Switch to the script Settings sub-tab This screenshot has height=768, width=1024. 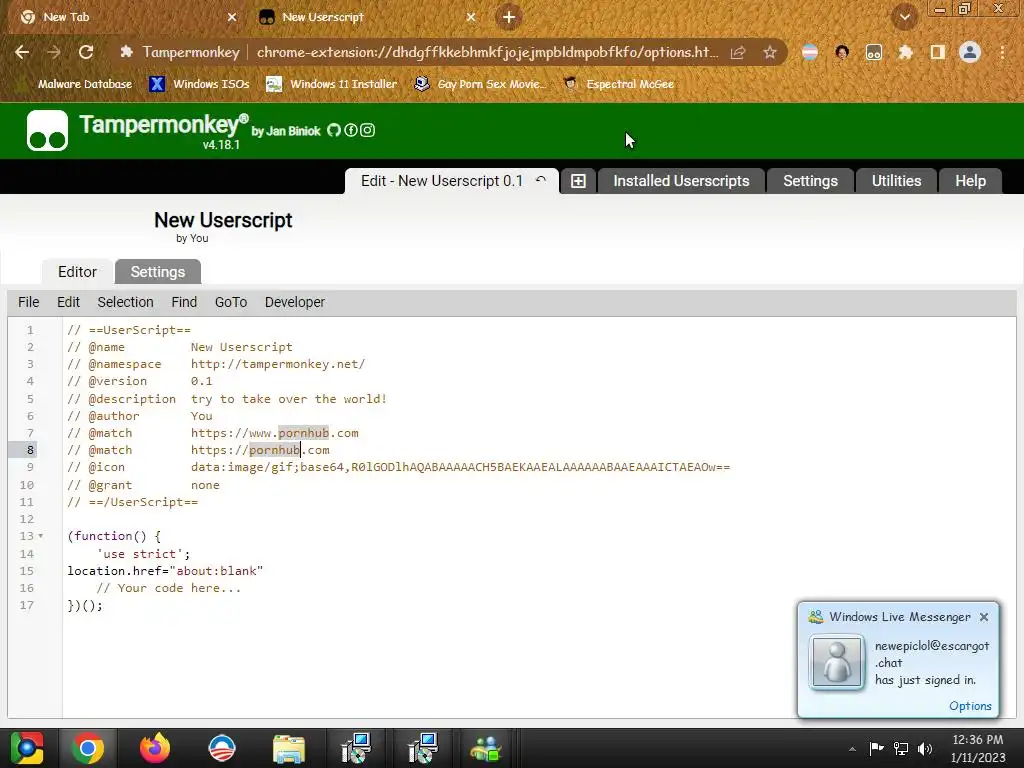coord(157,272)
